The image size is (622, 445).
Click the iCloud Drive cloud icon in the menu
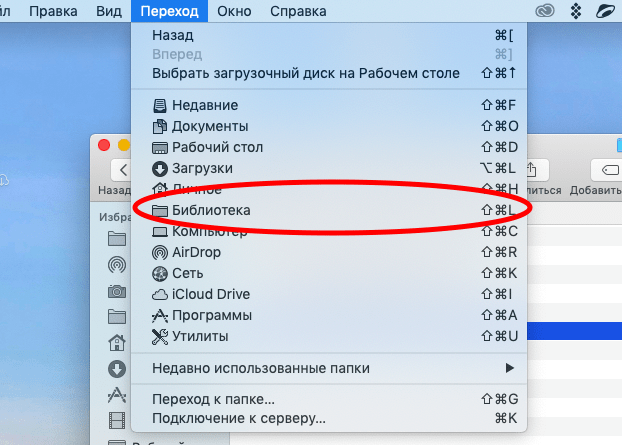click(x=160, y=295)
